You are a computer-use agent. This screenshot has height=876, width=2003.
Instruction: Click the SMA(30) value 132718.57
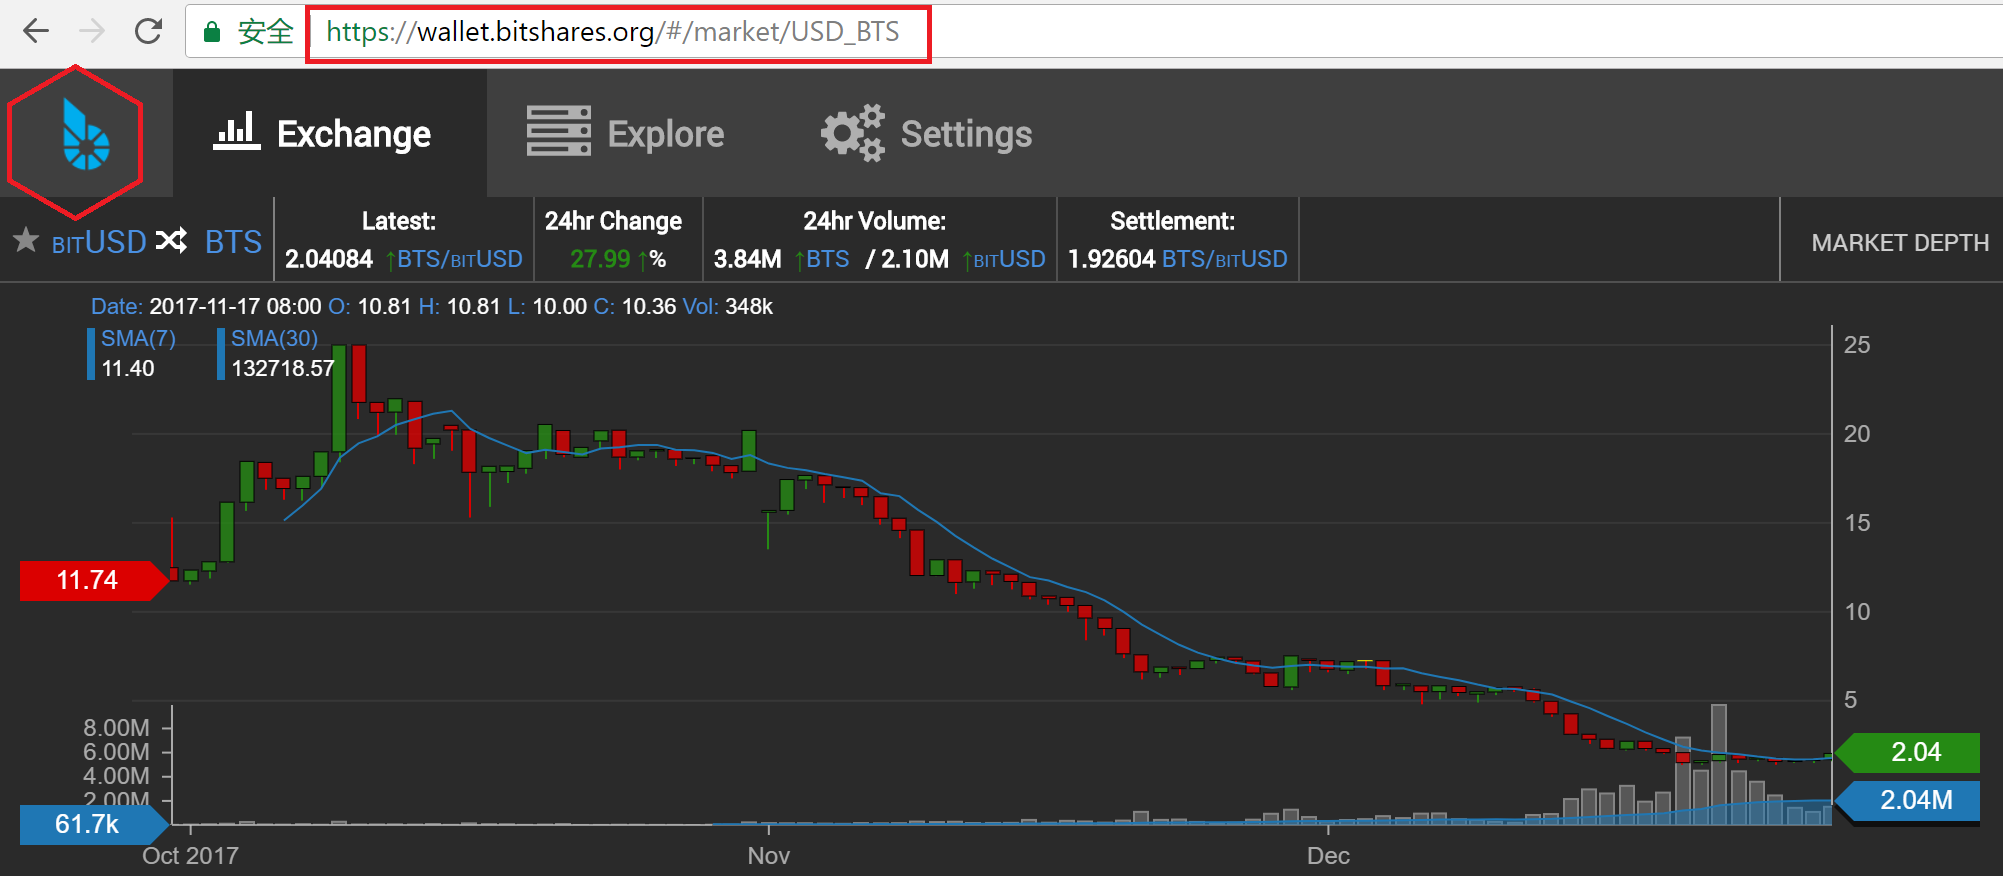pyautogui.click(x=283, y=368)
